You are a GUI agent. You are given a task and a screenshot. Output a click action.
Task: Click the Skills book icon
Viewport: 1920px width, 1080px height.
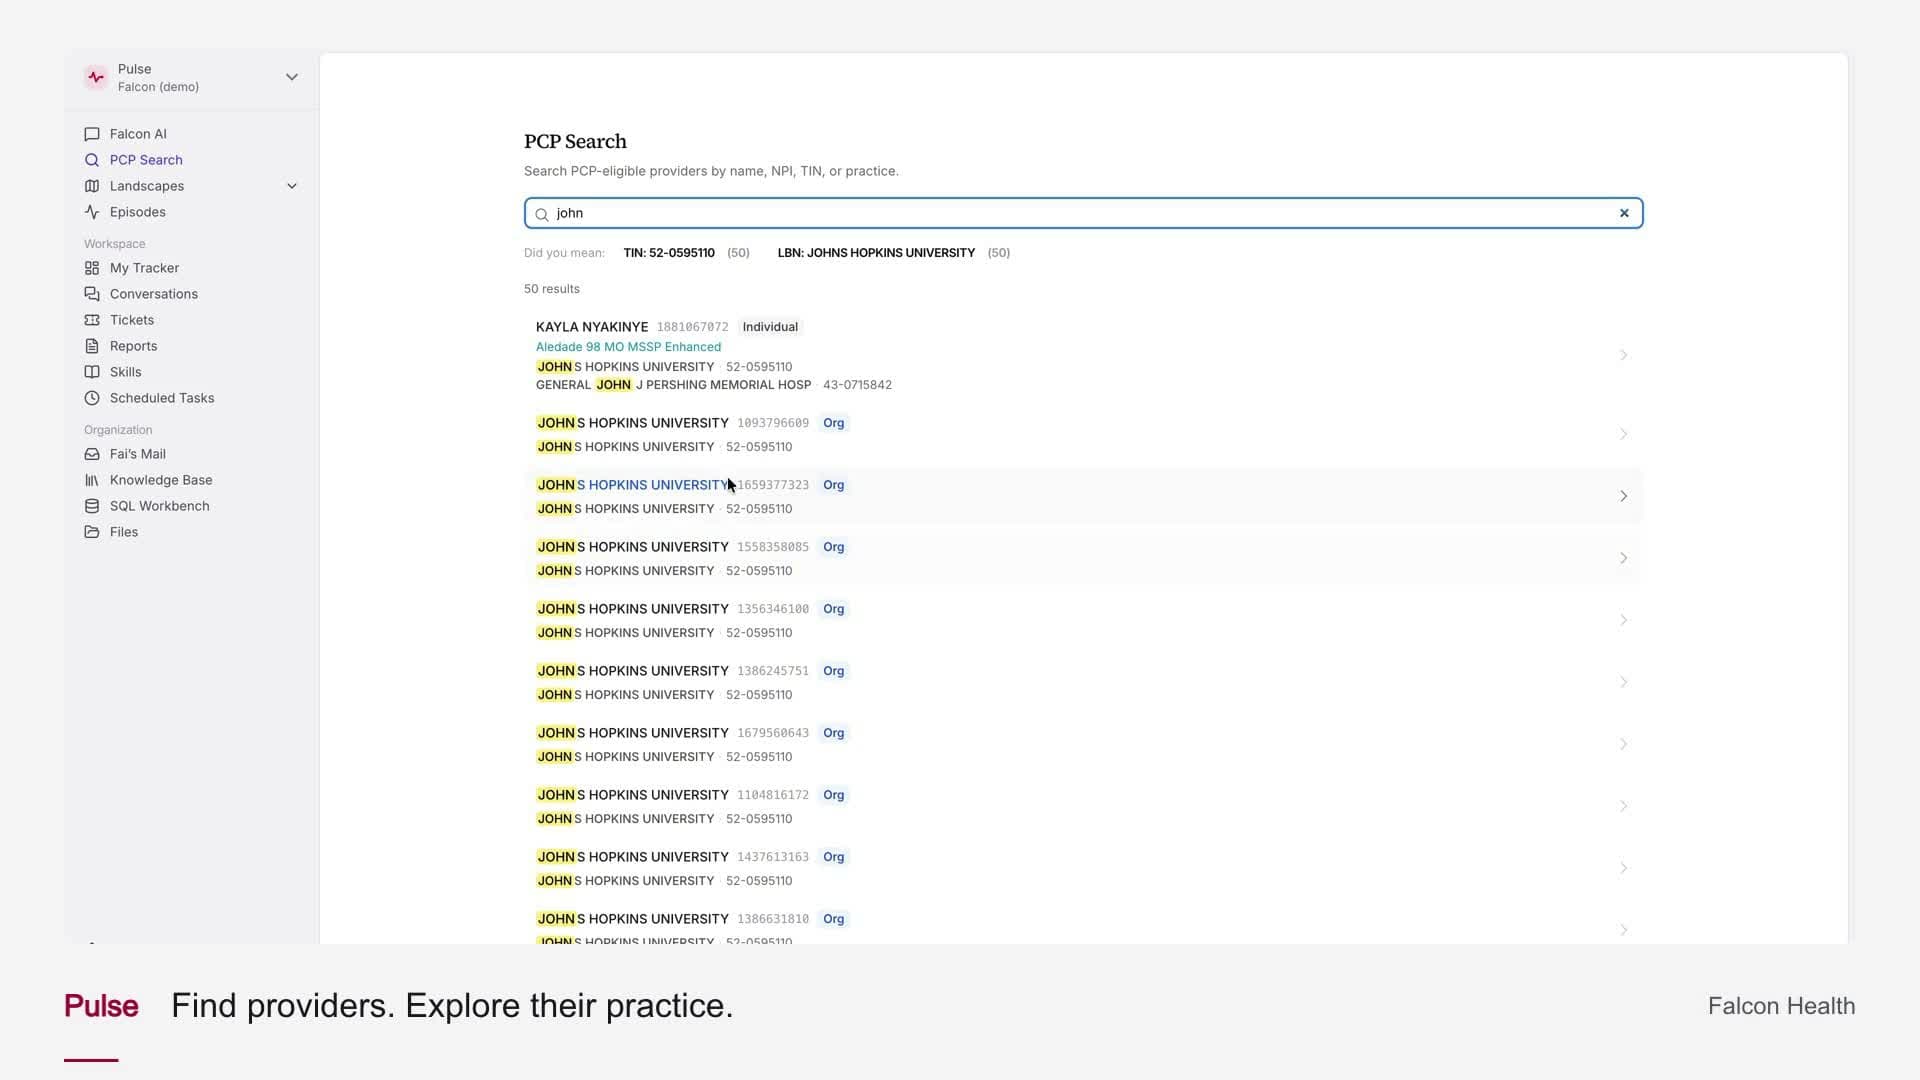click(x=92, y=372)
